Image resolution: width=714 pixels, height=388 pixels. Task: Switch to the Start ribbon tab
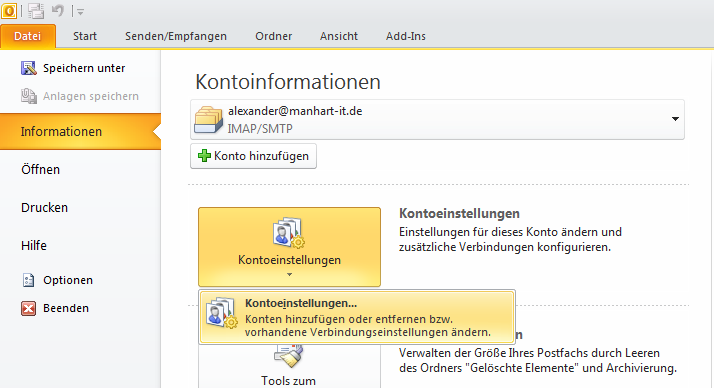85,36
